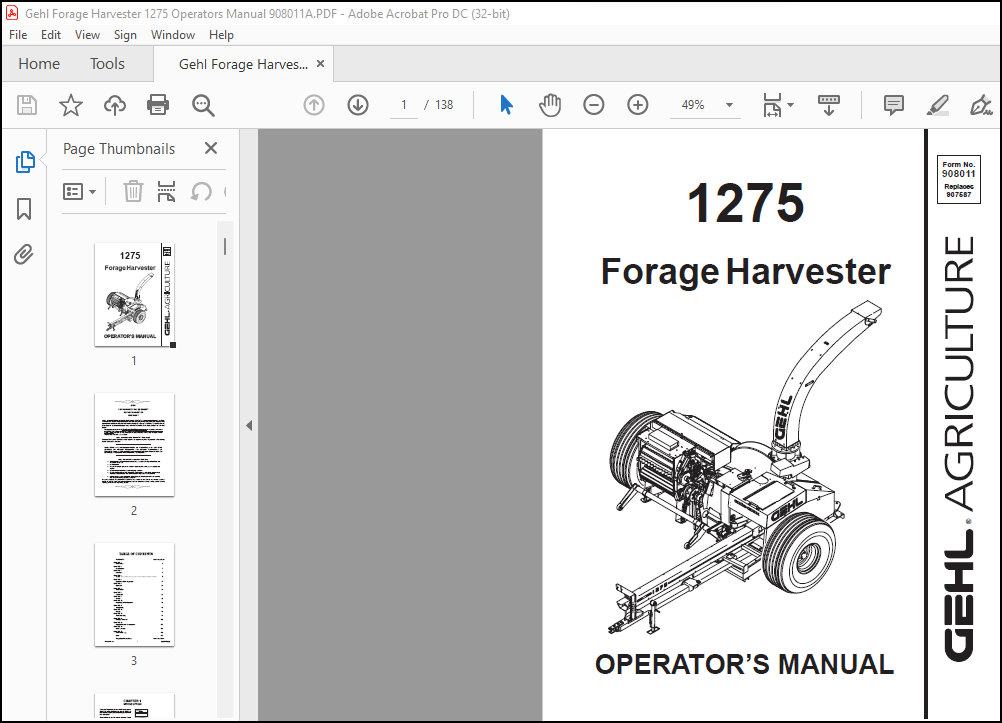Go to previous page arrow

[314, 105]
